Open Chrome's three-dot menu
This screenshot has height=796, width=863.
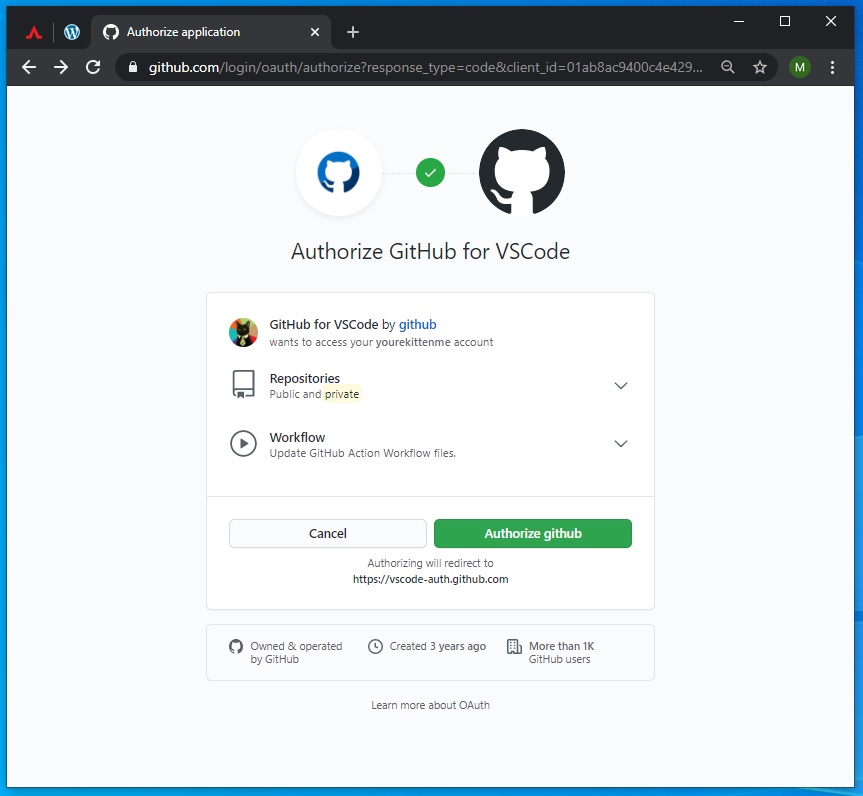pos(832,67)
